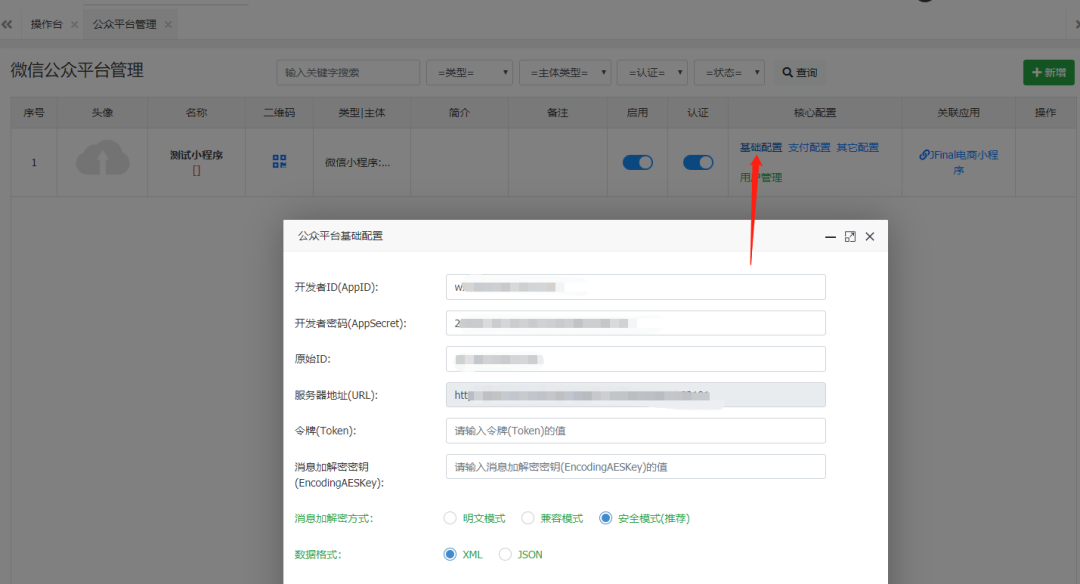Click the double-chevron collapse icon at top left

pyautogui.click(x=7, y=24)
